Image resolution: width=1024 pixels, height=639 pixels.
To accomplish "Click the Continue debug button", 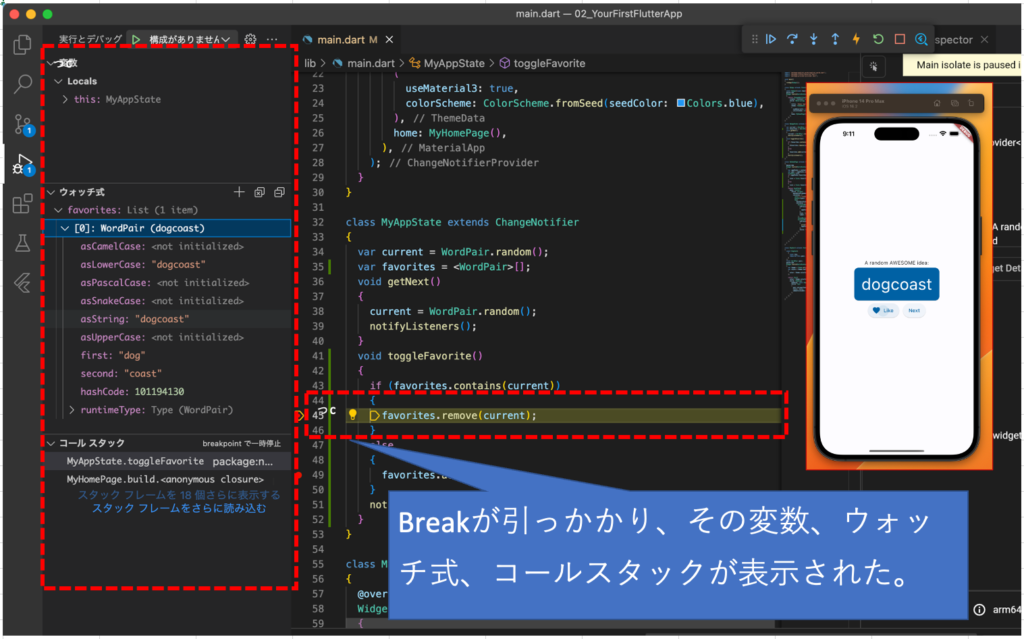I will 770,40.
